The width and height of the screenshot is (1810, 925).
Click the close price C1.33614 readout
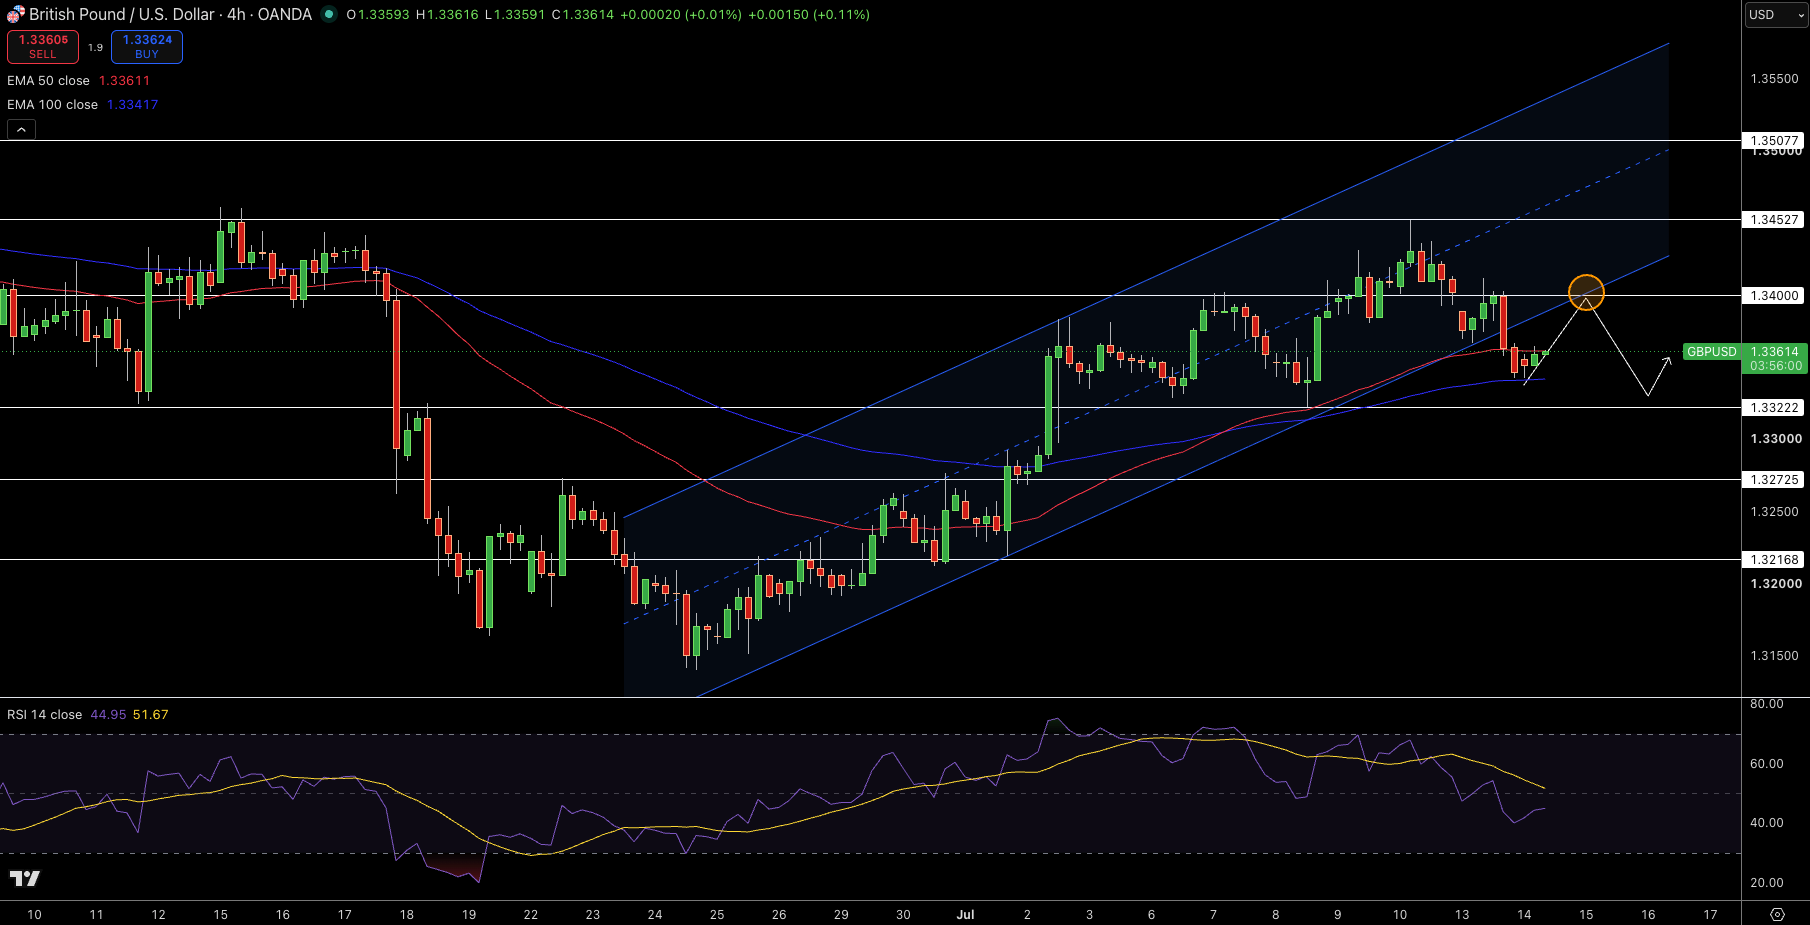click(x=583, y=15)
